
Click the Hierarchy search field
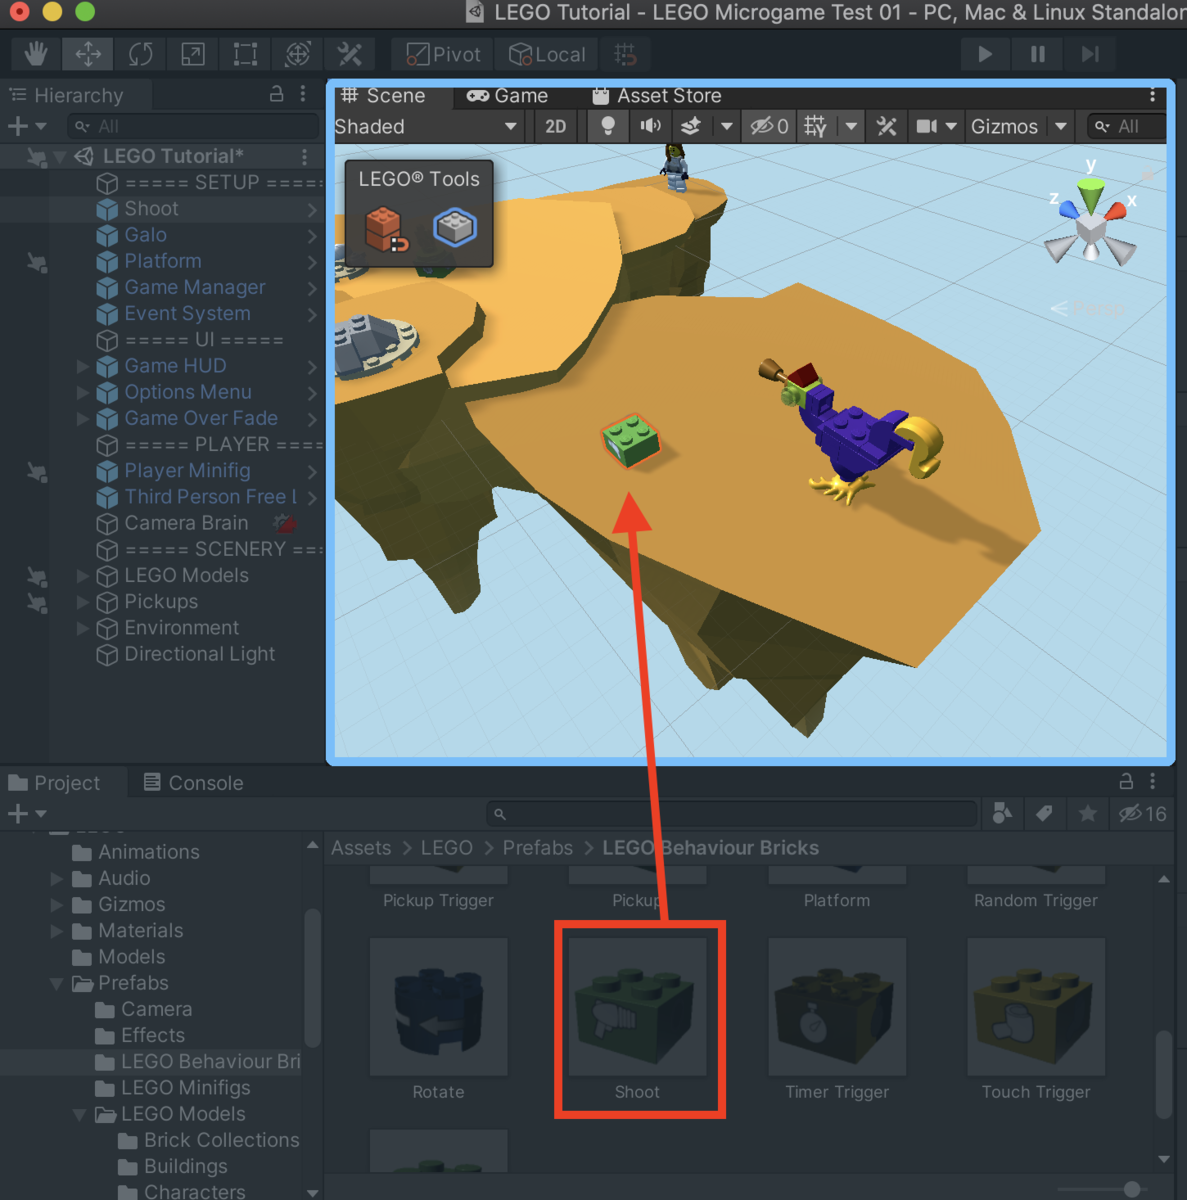(193, 126)
